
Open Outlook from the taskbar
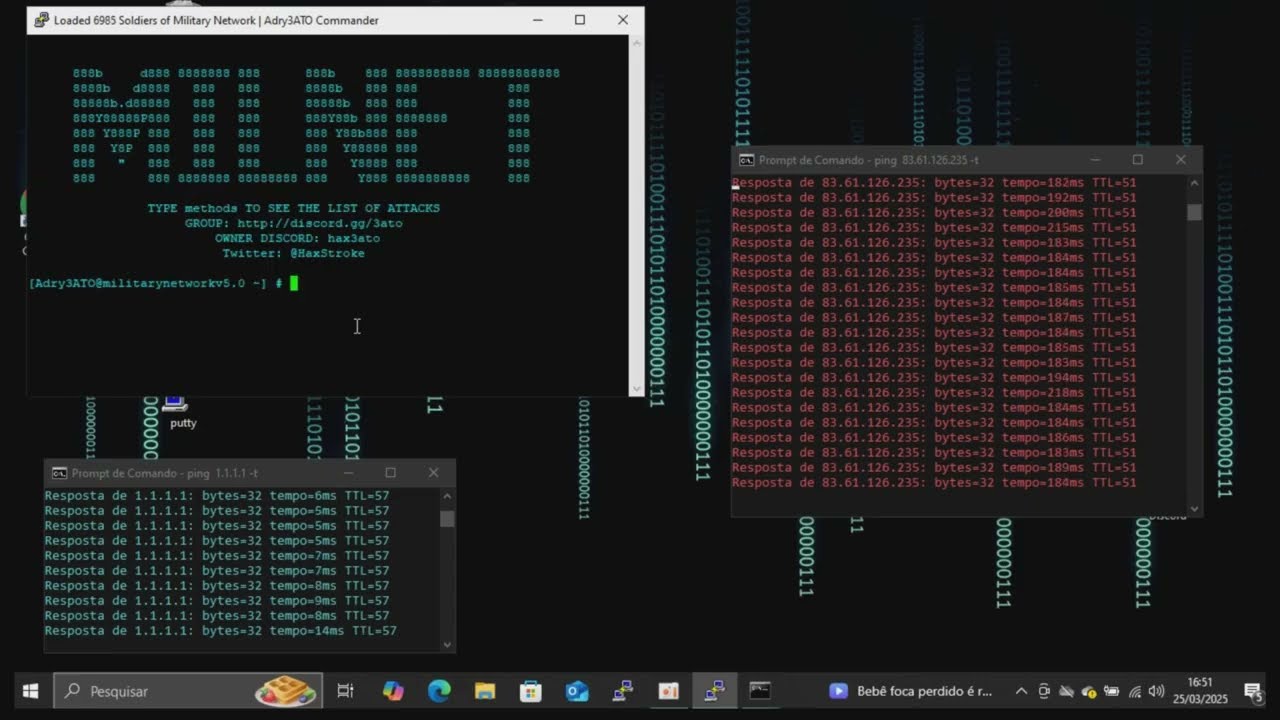[x=577, y=691]
